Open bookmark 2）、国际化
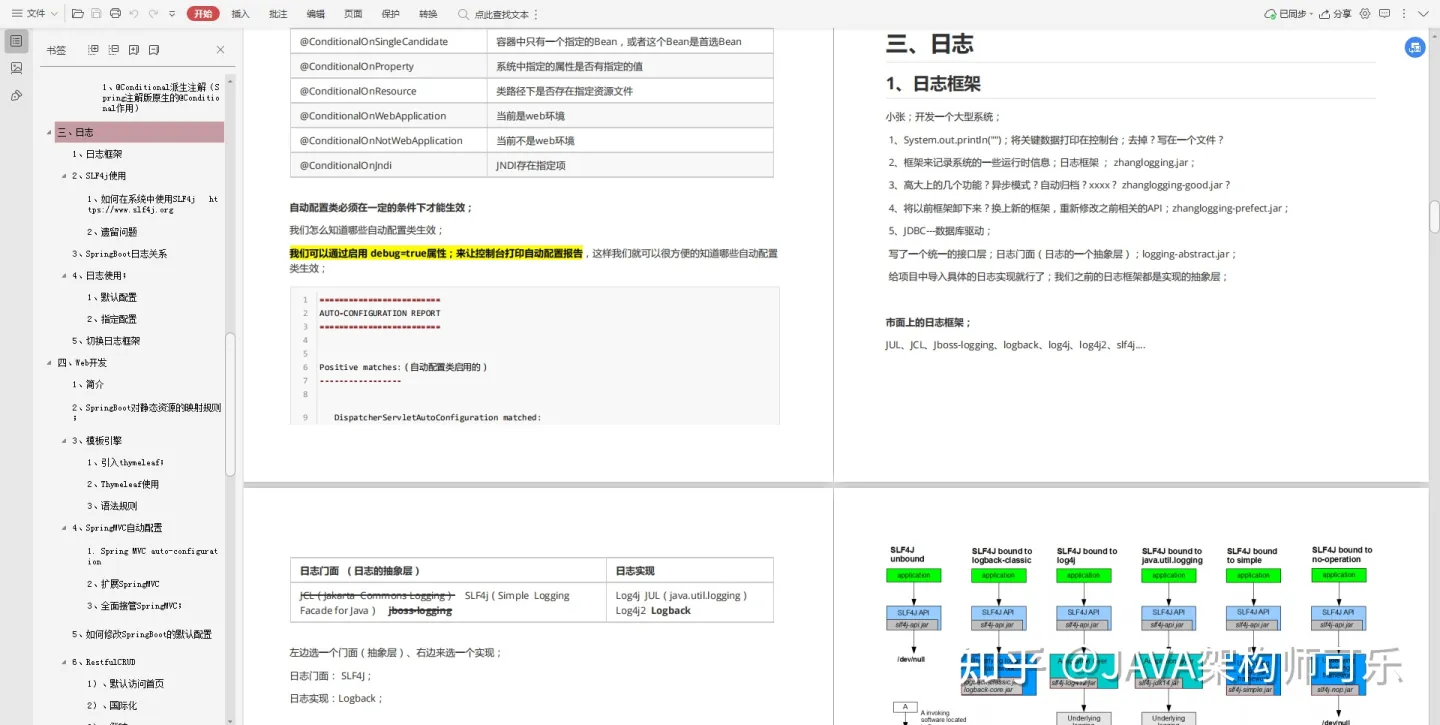 111,706
